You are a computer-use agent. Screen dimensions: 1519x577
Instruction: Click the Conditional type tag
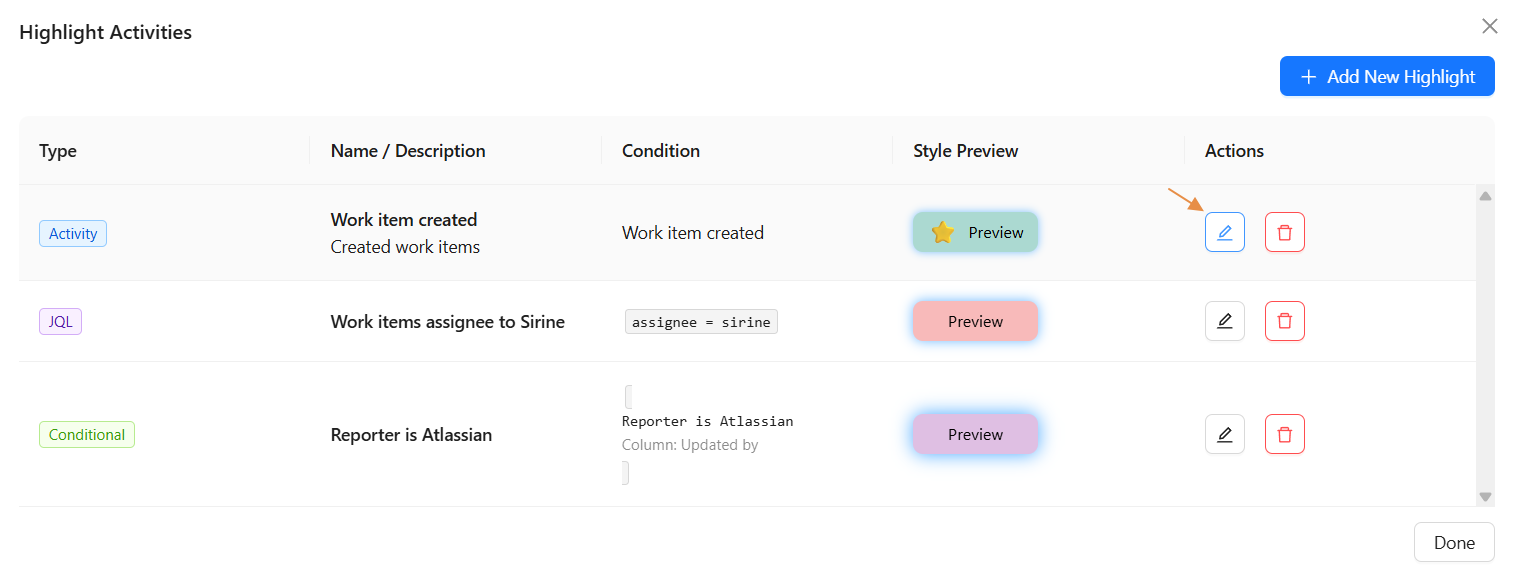tap(87, 435)
